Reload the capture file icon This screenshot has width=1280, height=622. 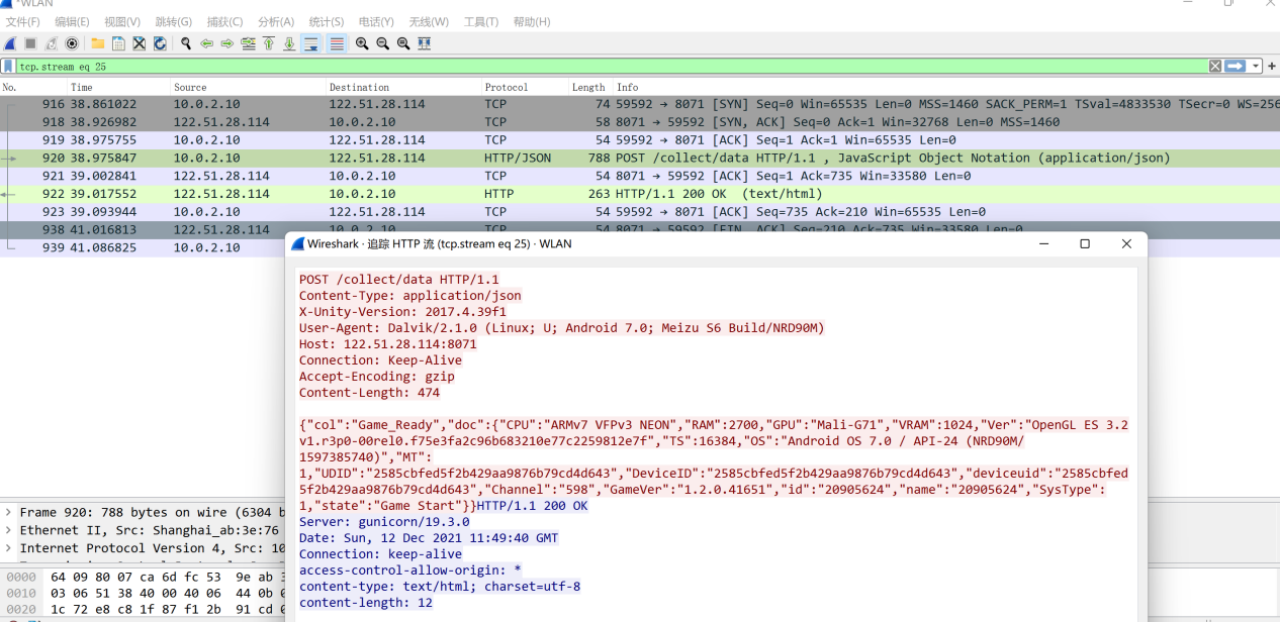tap(160, 44)
